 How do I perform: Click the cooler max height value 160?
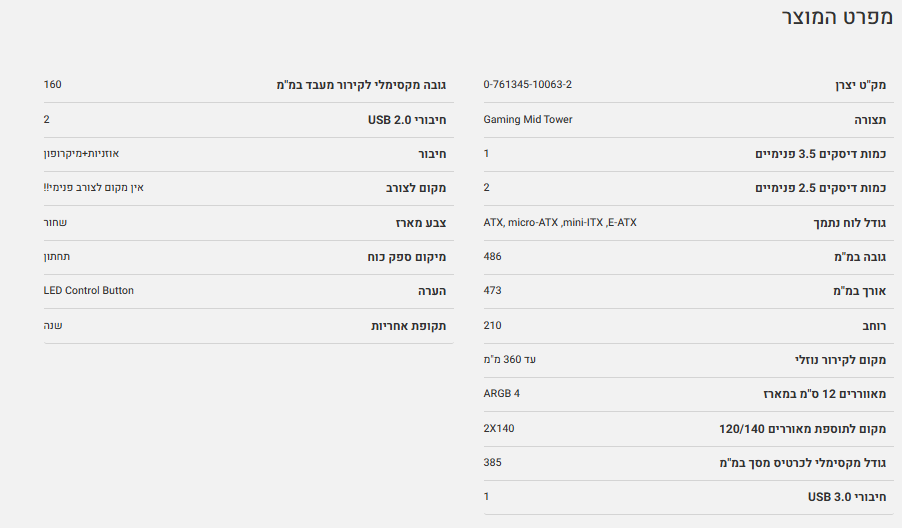52,85
